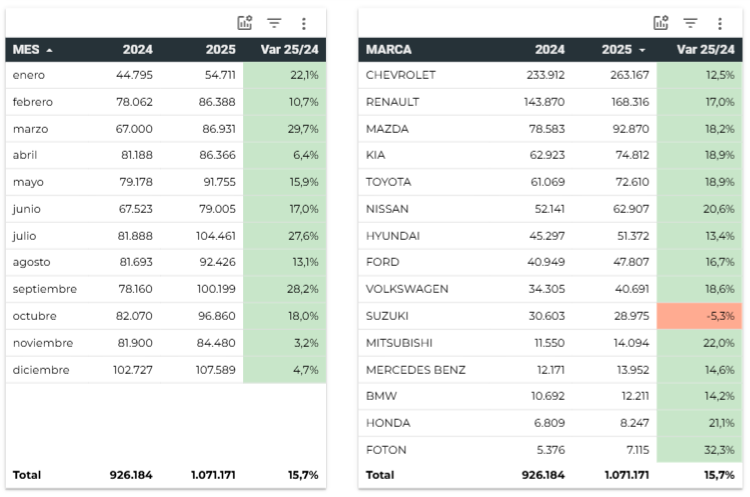Click the enero month cell

point(30,75)
